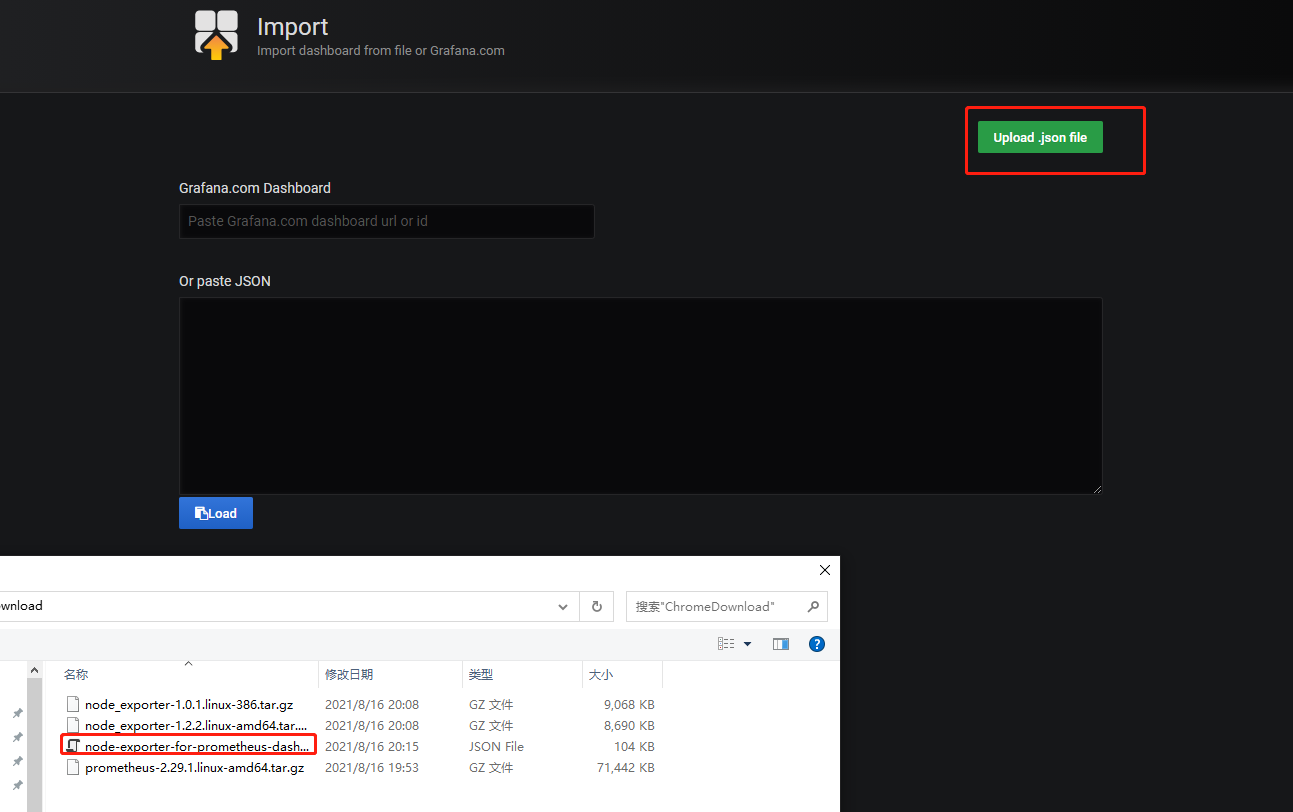This screenshot has width=1293, height=812.
Task: Click the up arrow of sidebar scrollbar
Action: (34, 670)
